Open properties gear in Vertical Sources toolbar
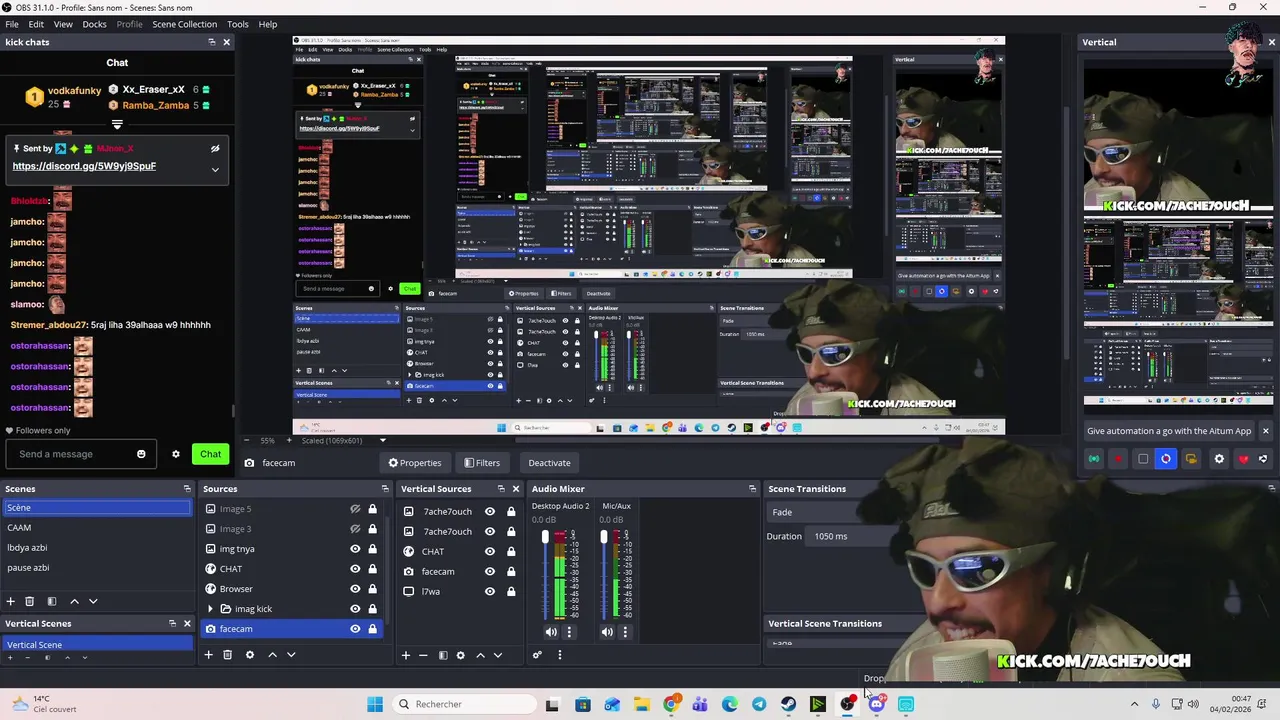Viewport: 1280px width, 720px height. pyautogui.click(x=460, y=655)
